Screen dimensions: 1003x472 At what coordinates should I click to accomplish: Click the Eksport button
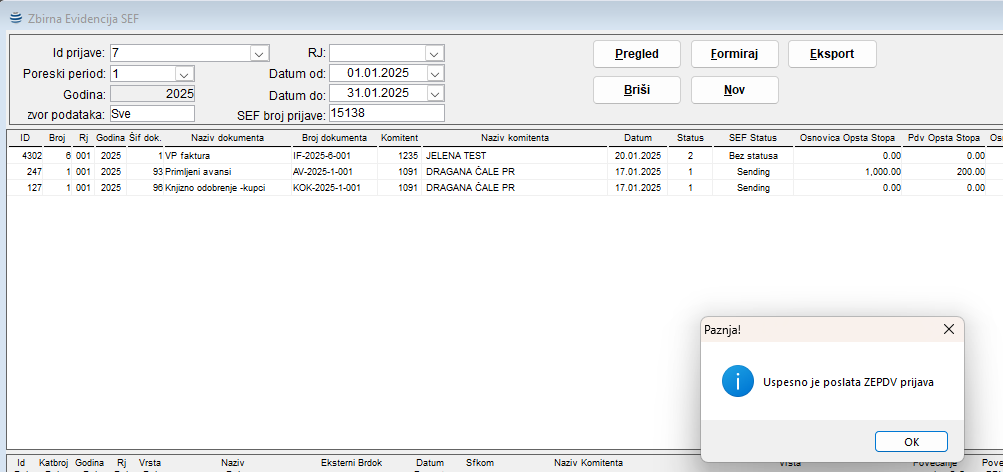(832, 54)
